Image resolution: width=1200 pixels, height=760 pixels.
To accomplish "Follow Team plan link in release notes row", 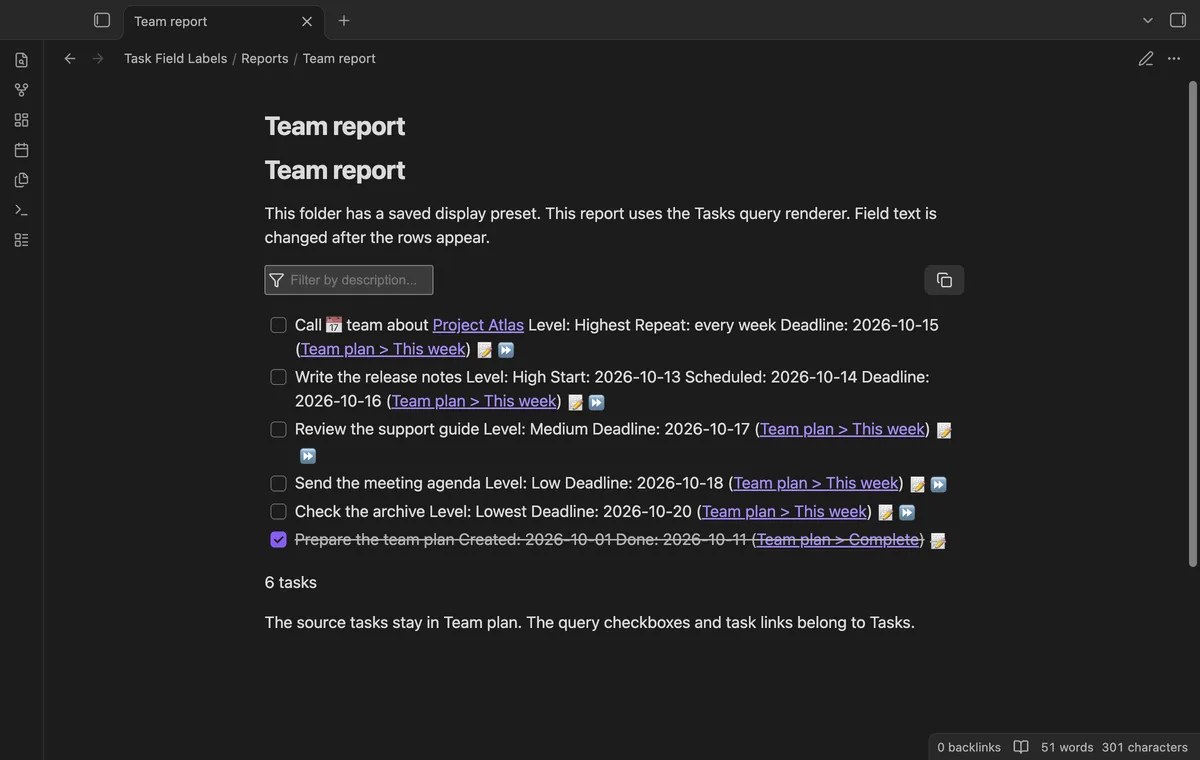I will pos(474,401).
